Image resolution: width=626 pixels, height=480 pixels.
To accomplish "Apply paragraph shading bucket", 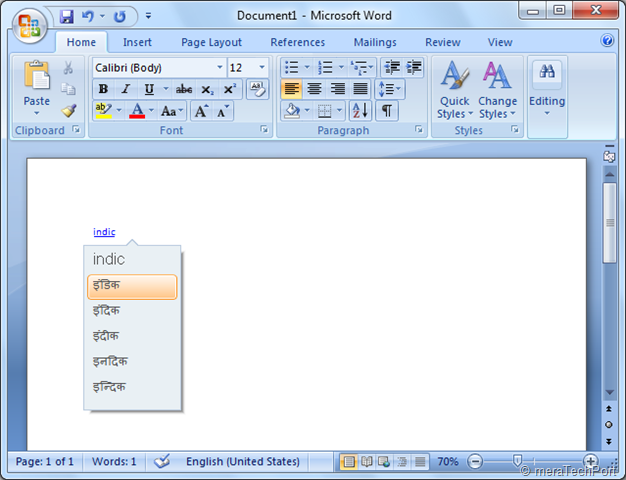I will click(292, 111).
